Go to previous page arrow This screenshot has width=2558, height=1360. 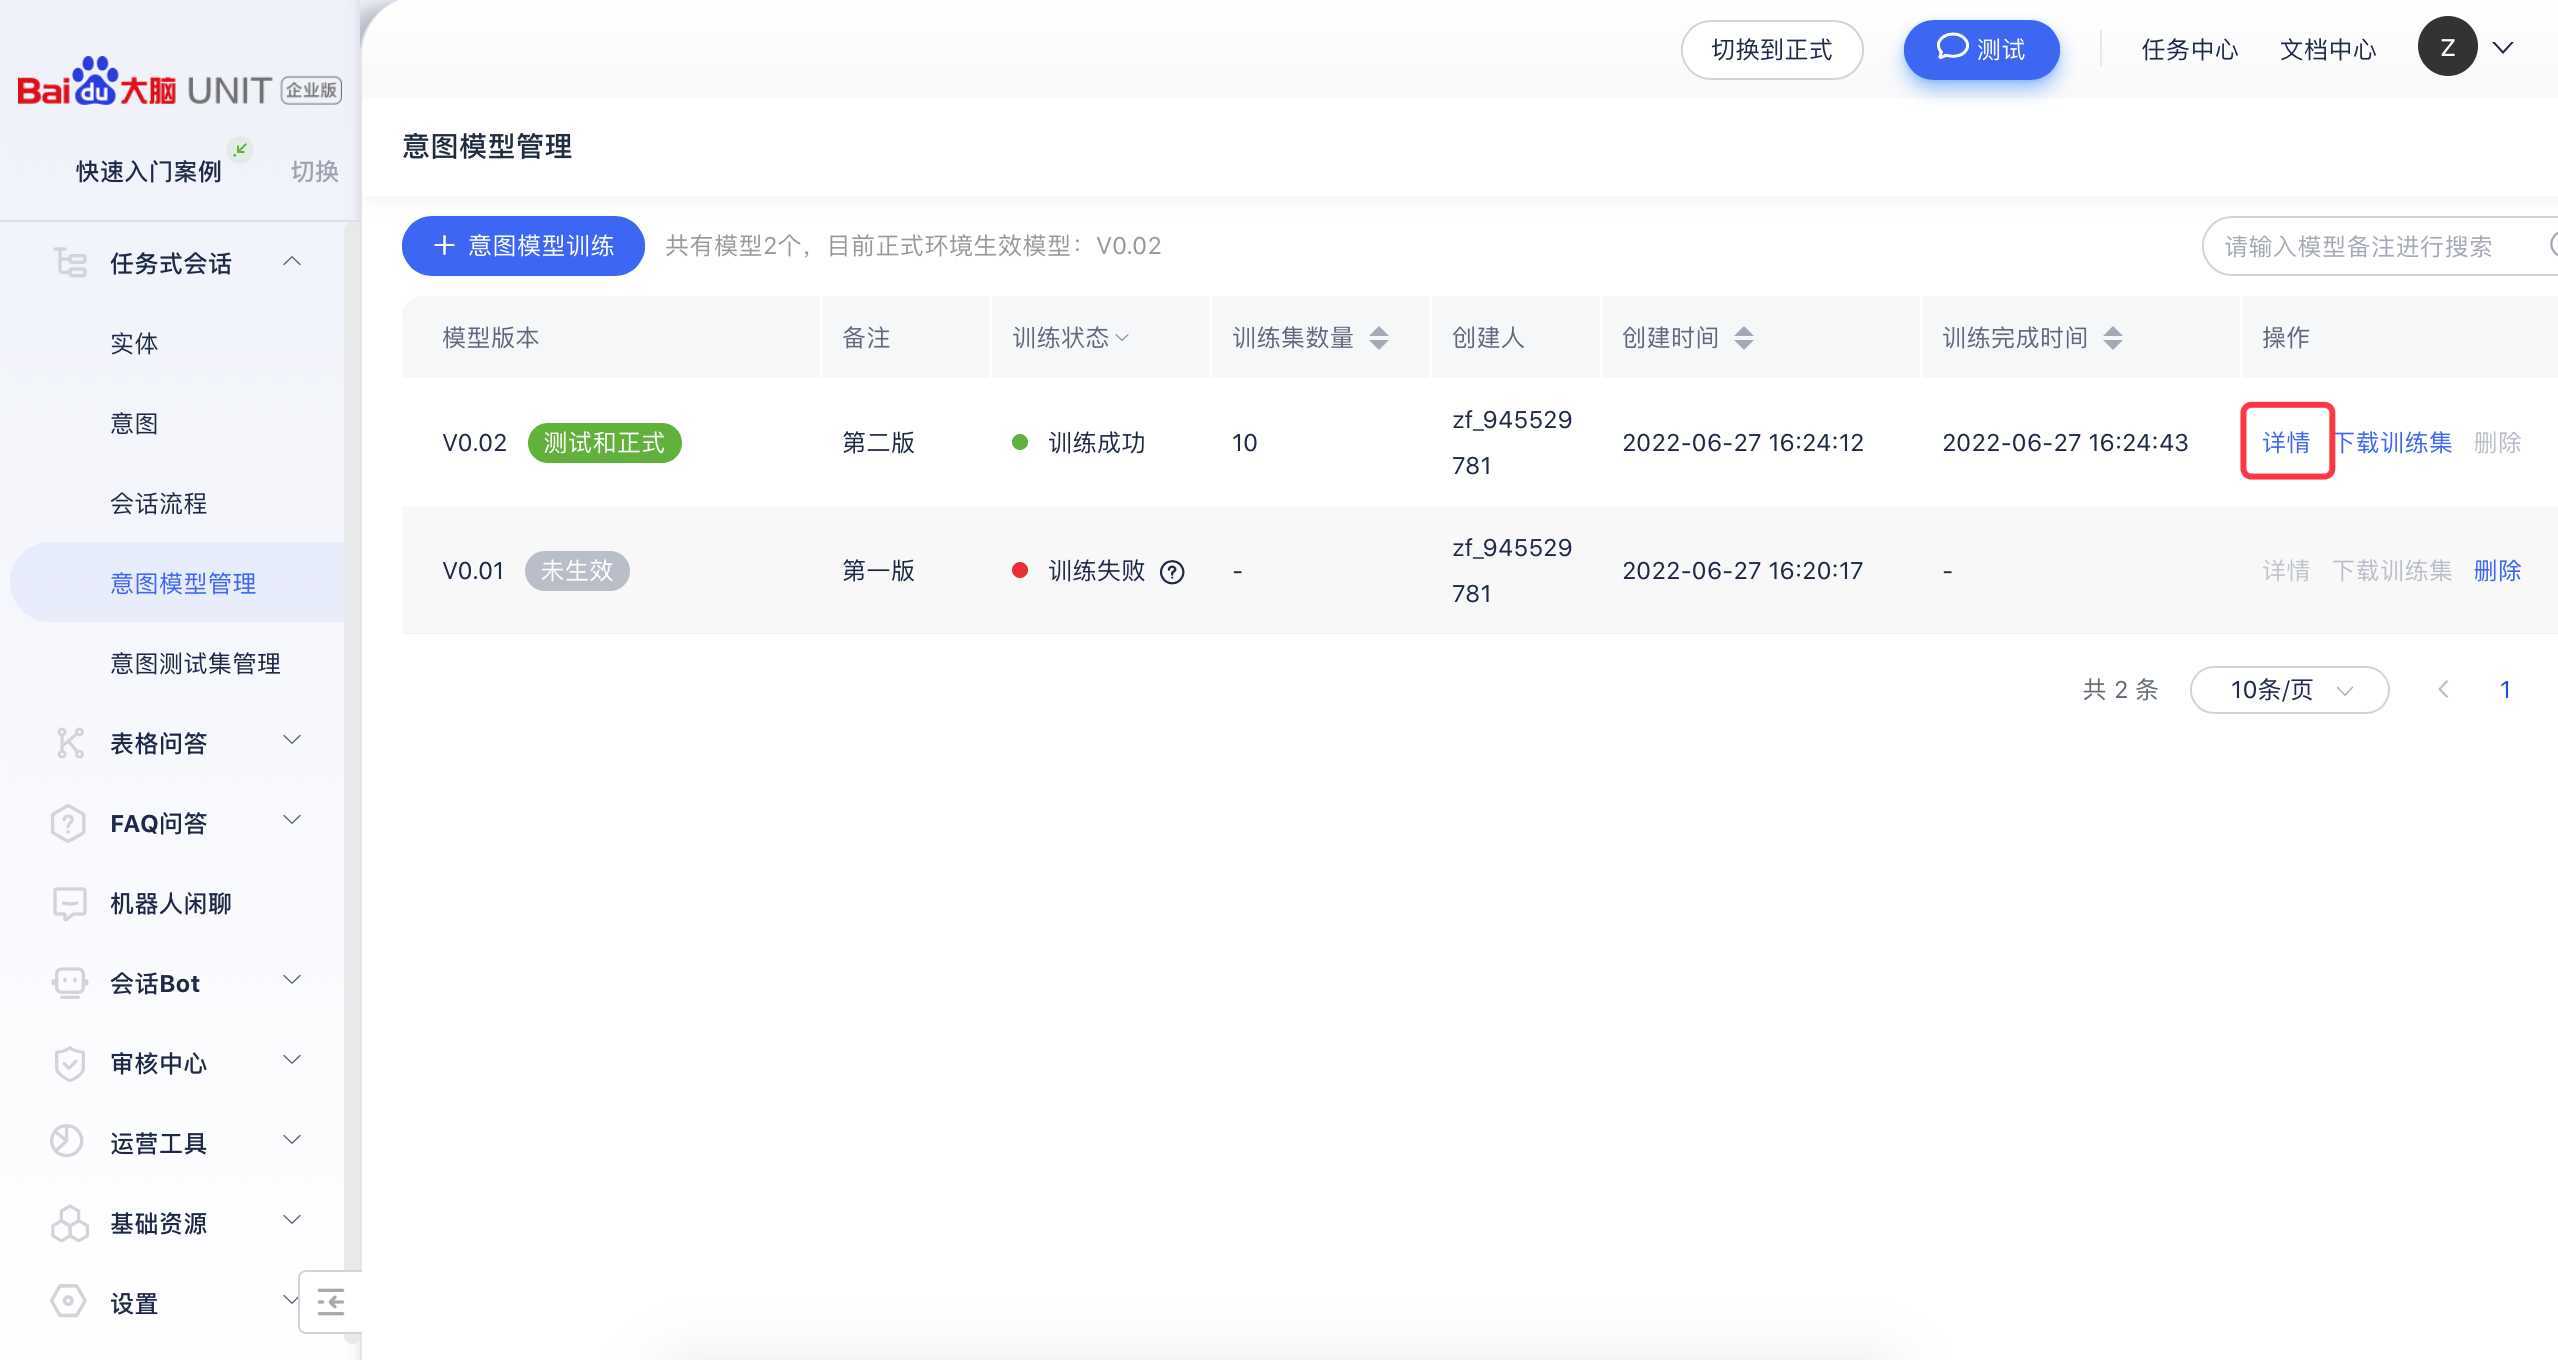2444,690
